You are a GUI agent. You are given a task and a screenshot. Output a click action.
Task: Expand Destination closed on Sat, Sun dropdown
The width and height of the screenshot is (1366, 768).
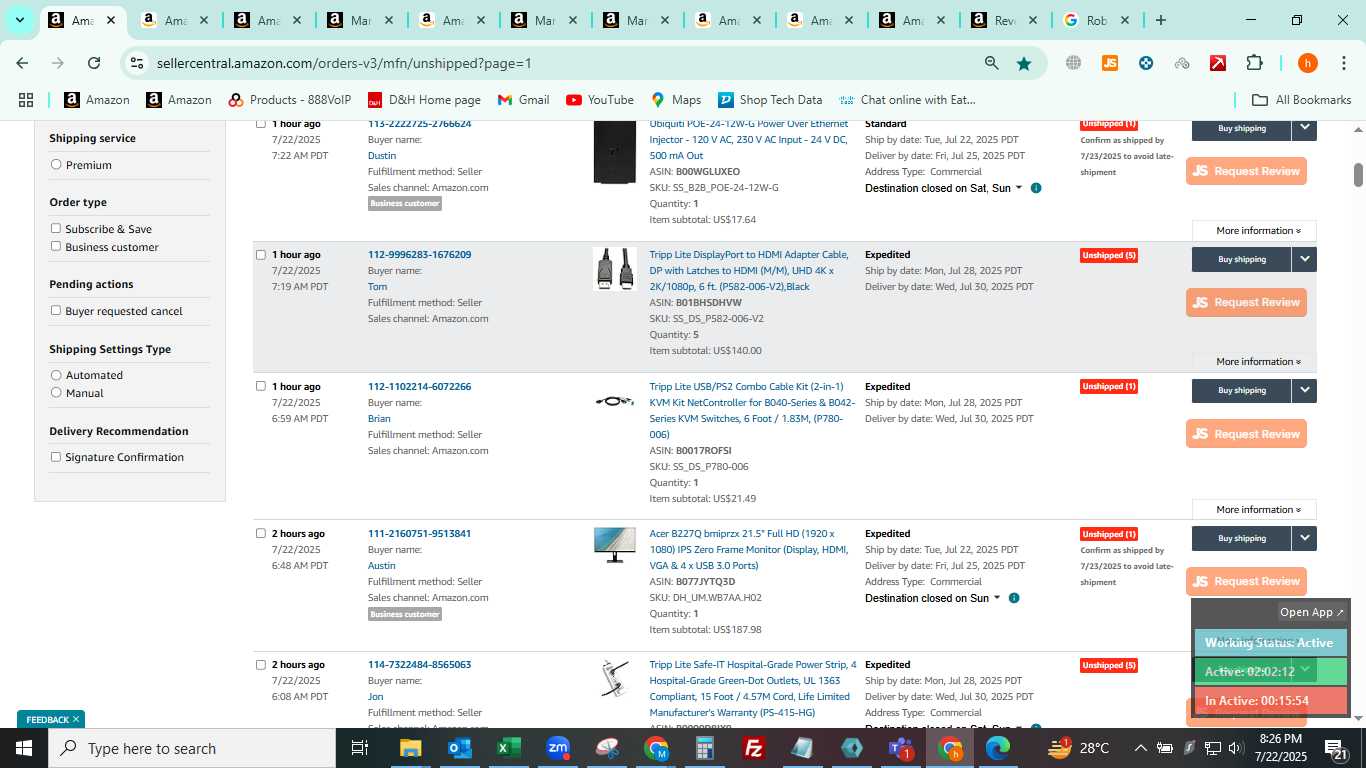[1019, 188]
